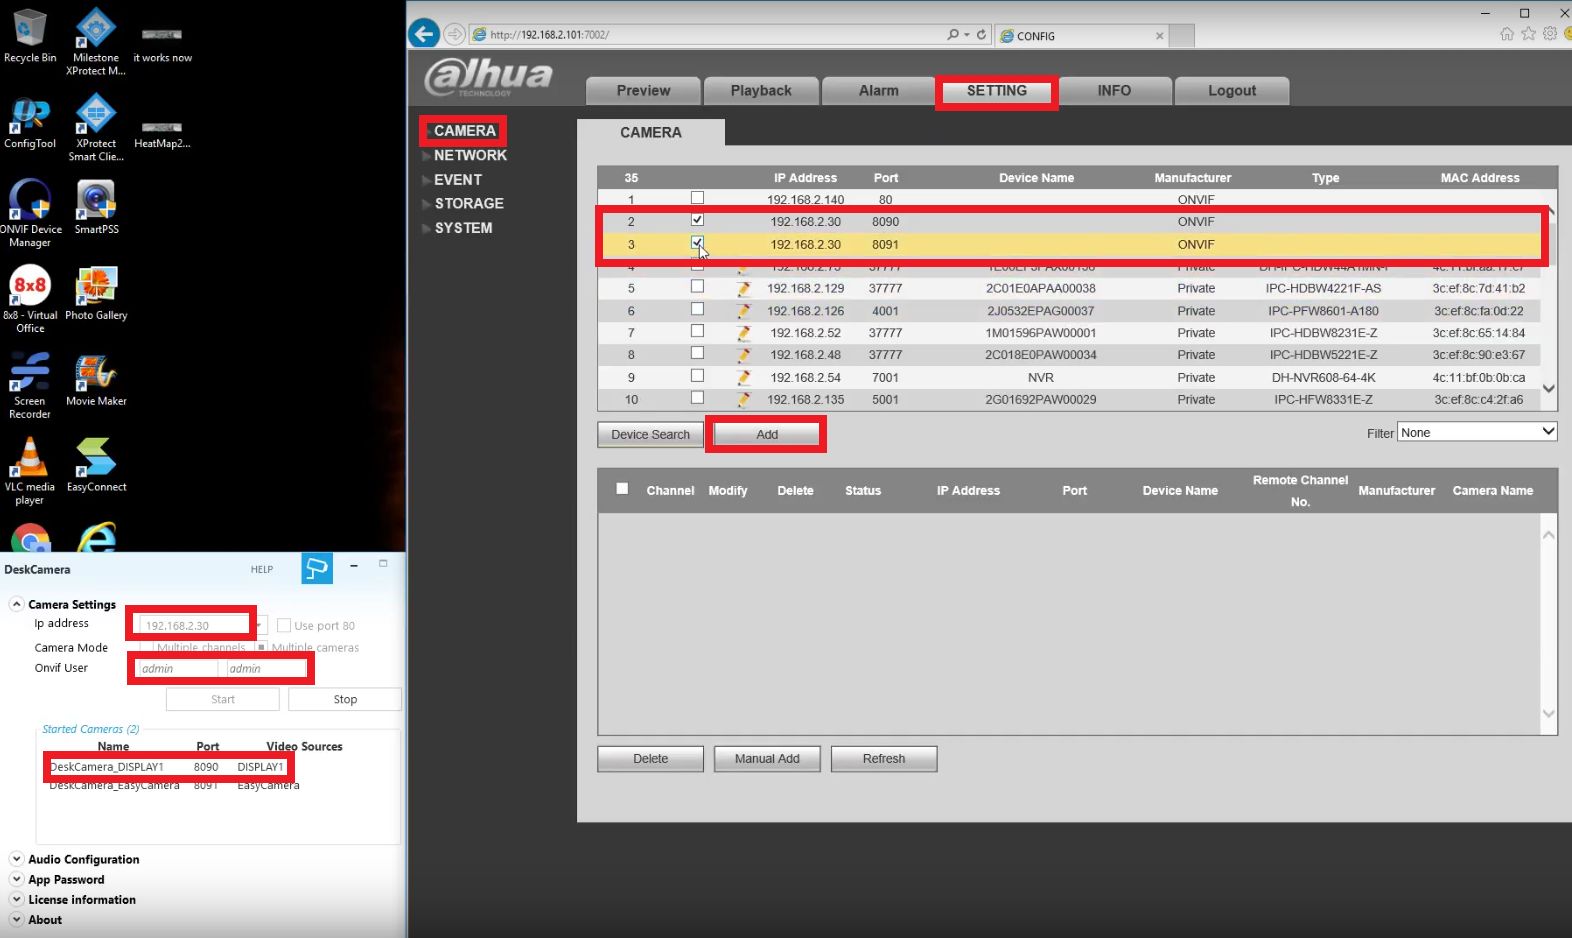This screenshot has width=1572, height=938.
Task: Click the Device Search button
Action: click(x=650, y=435)
